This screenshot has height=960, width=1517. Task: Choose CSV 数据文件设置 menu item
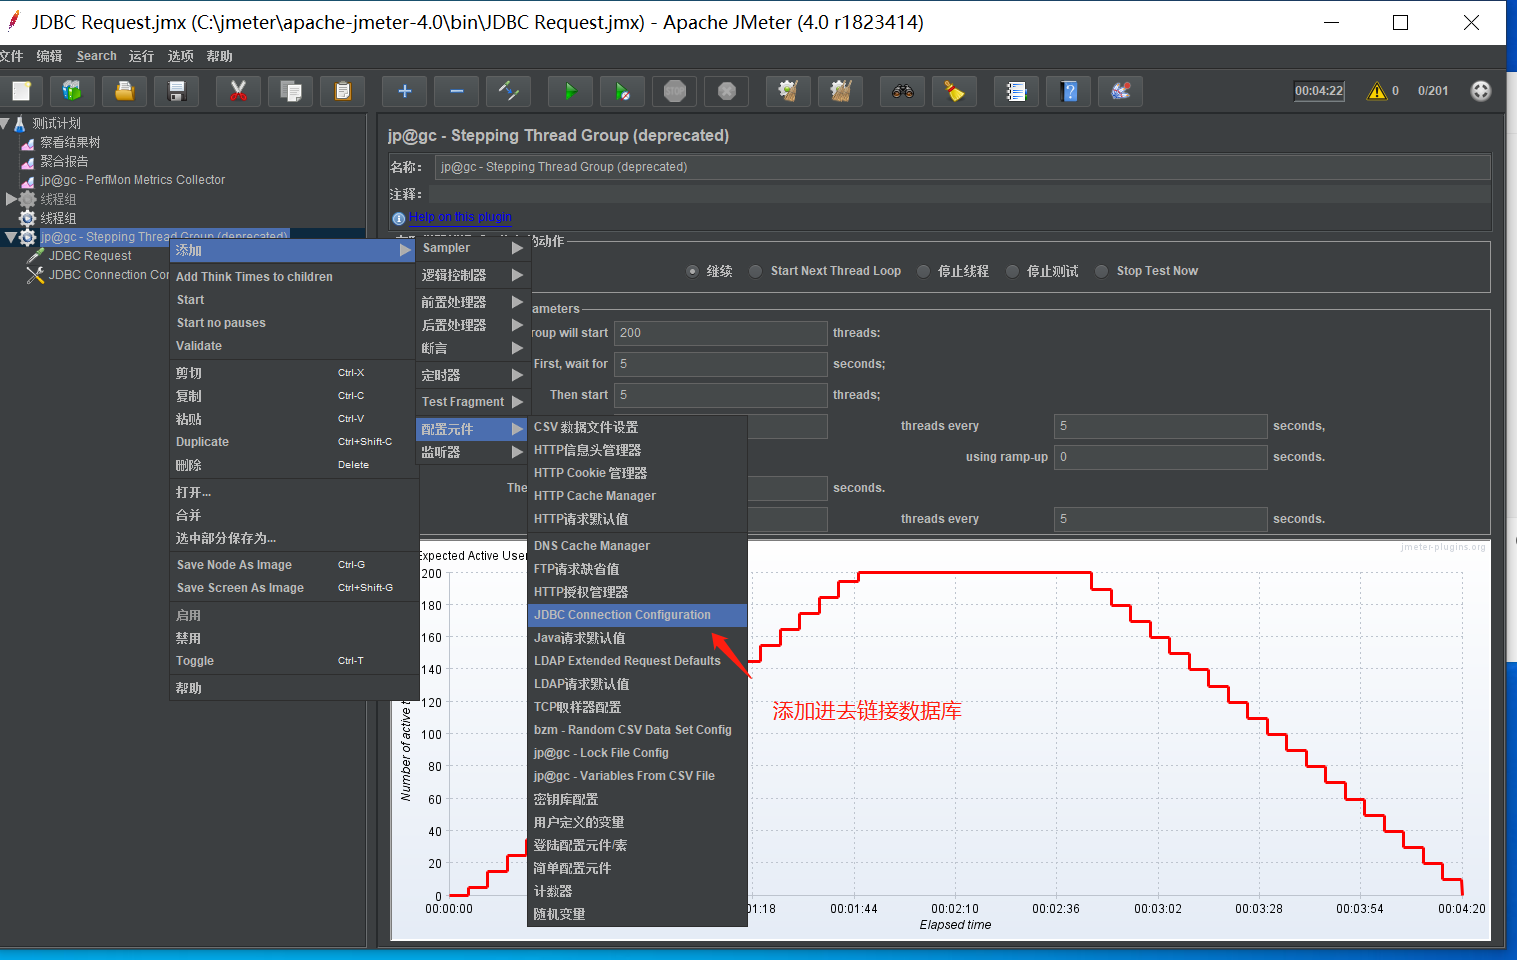point(637,427)
